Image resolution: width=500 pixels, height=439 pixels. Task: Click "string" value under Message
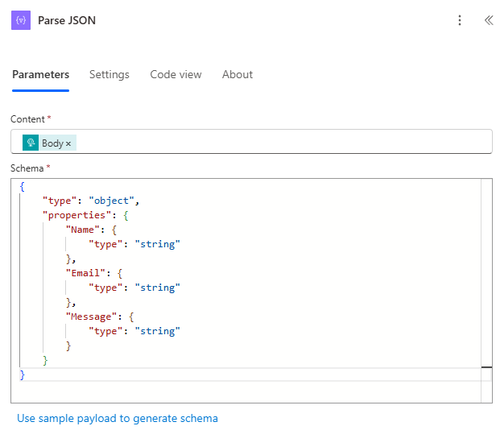[157, 331]
